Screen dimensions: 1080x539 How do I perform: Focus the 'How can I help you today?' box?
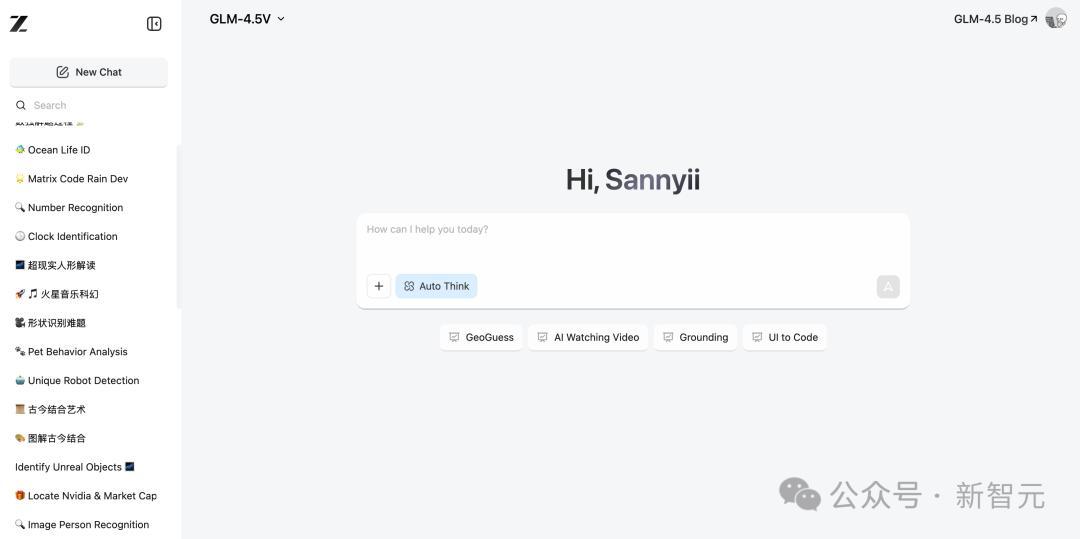pos(632,240)
